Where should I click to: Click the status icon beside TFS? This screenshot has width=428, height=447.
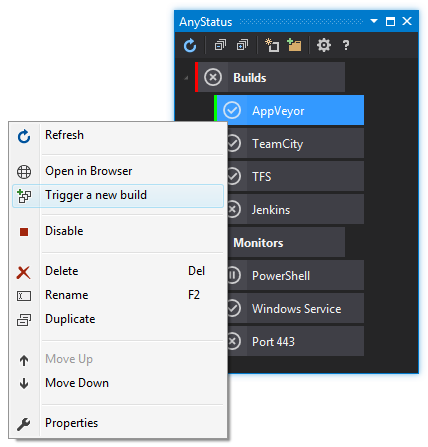point(234,176)
